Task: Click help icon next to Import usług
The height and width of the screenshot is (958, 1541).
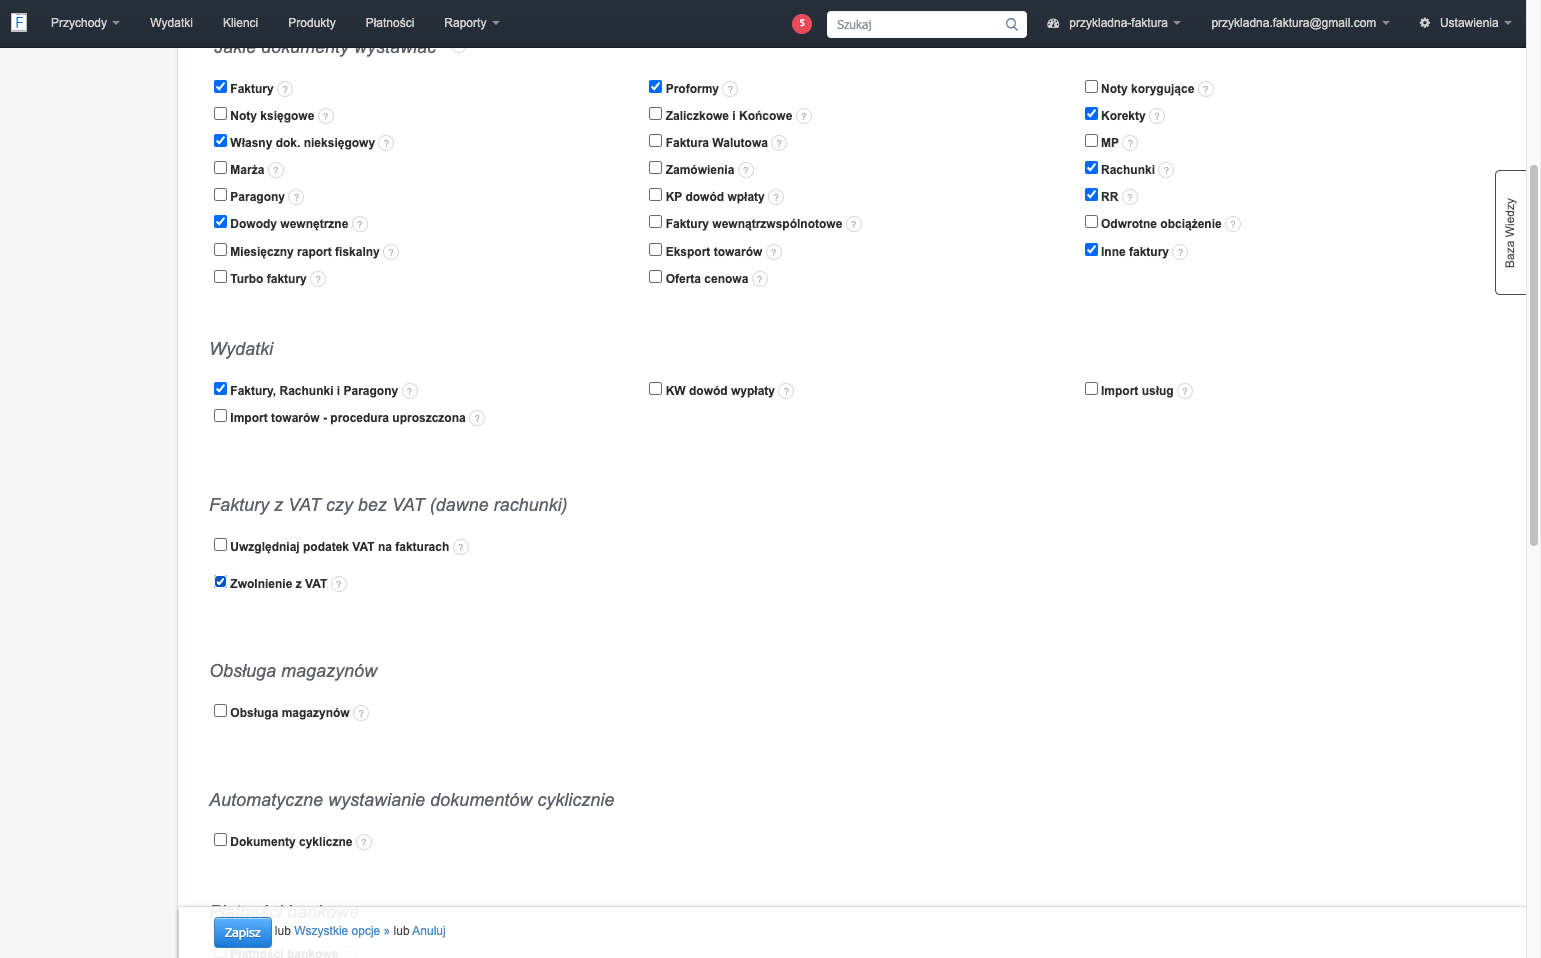Action: coord(1185,391)
